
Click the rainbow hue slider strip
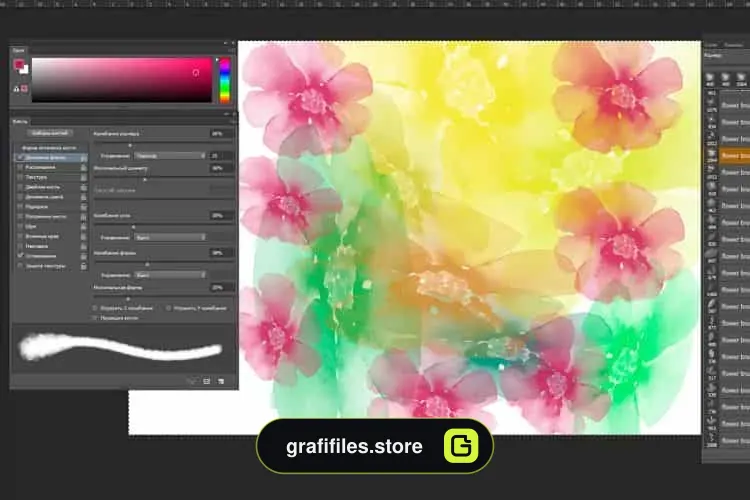[224, 80]
